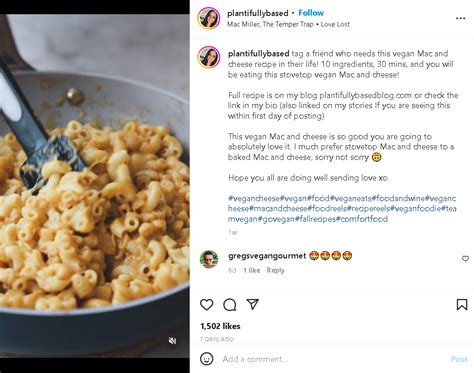The image size is (474, 373).
Task: Open the Mac Miller Love Lost audio link
Action: pyautogui.click(x=288, y=24)
